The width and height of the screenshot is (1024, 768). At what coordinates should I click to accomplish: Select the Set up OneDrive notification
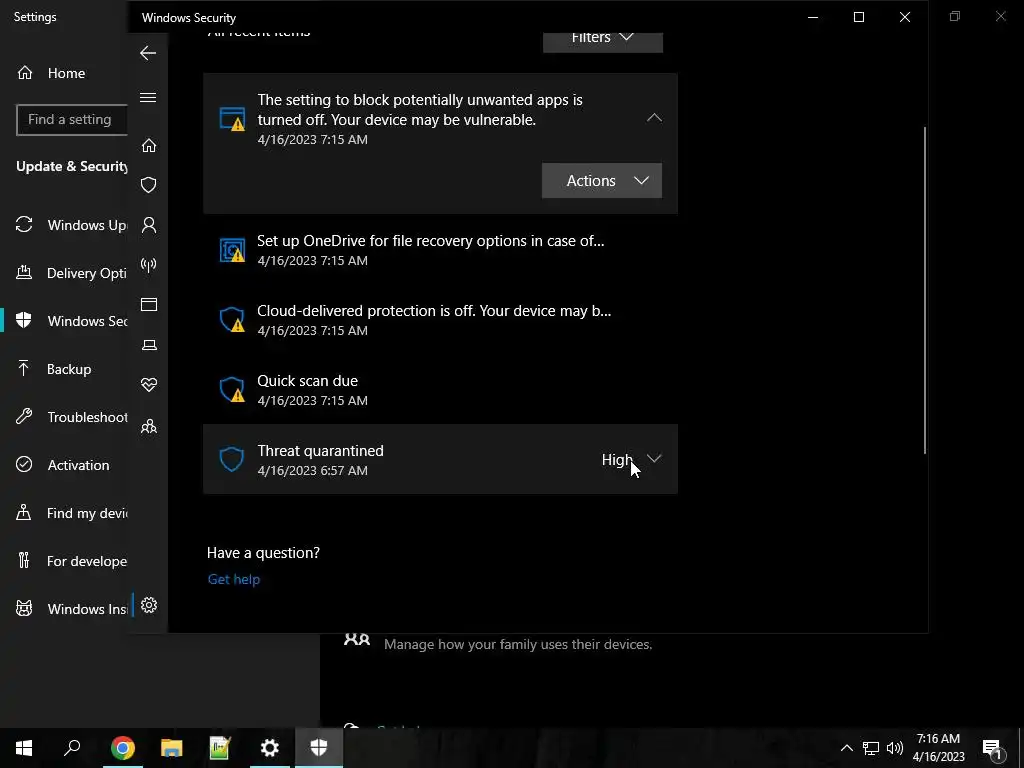[x=440, y=249]
